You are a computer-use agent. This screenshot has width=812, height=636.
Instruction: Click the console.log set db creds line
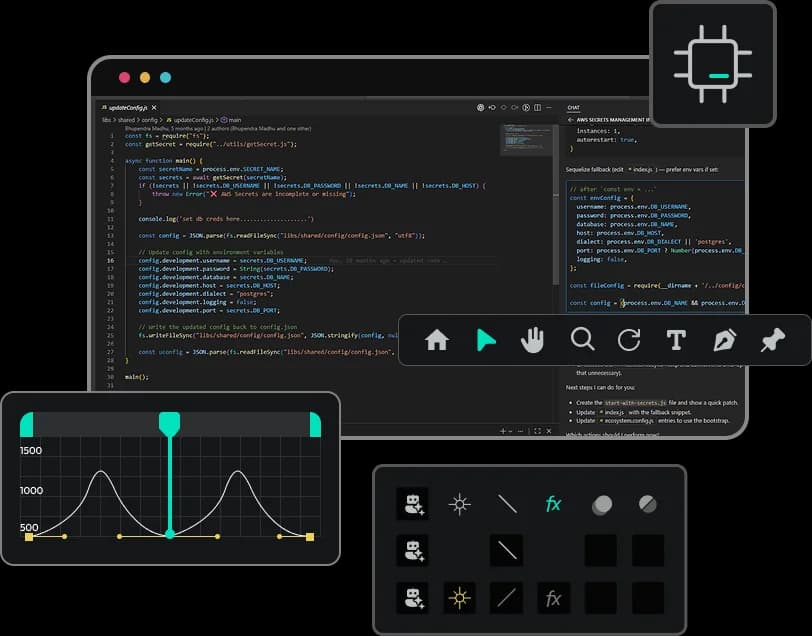tap(226, 219)
